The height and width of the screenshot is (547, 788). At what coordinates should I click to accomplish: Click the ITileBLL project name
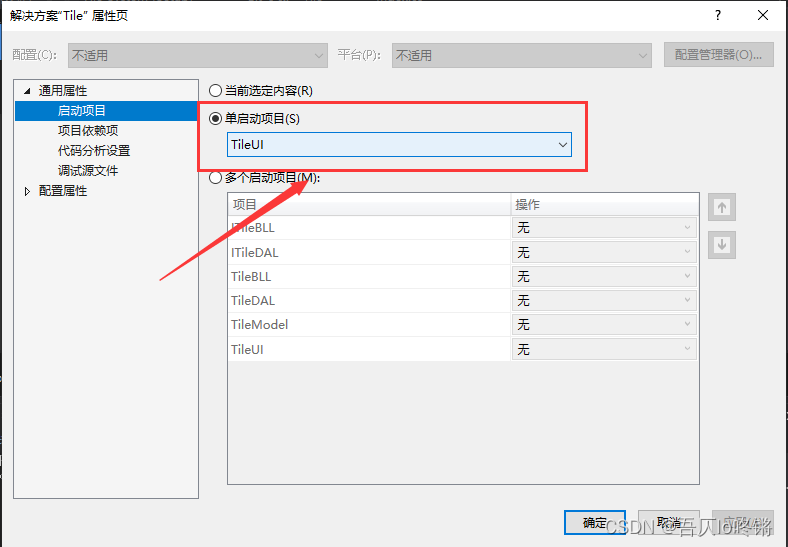click(x=253, y=228)
